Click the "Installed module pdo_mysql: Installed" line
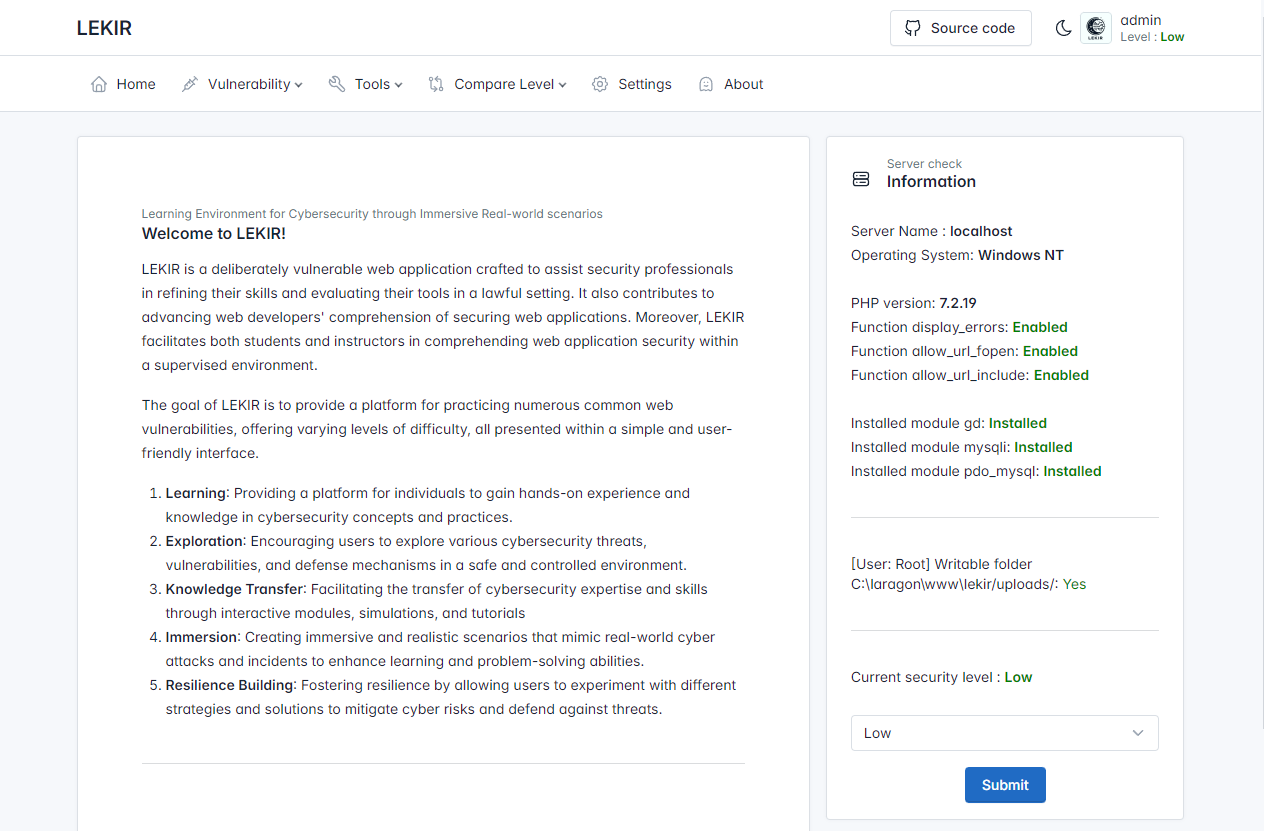 pyautogui.click(x=976, y=471)
